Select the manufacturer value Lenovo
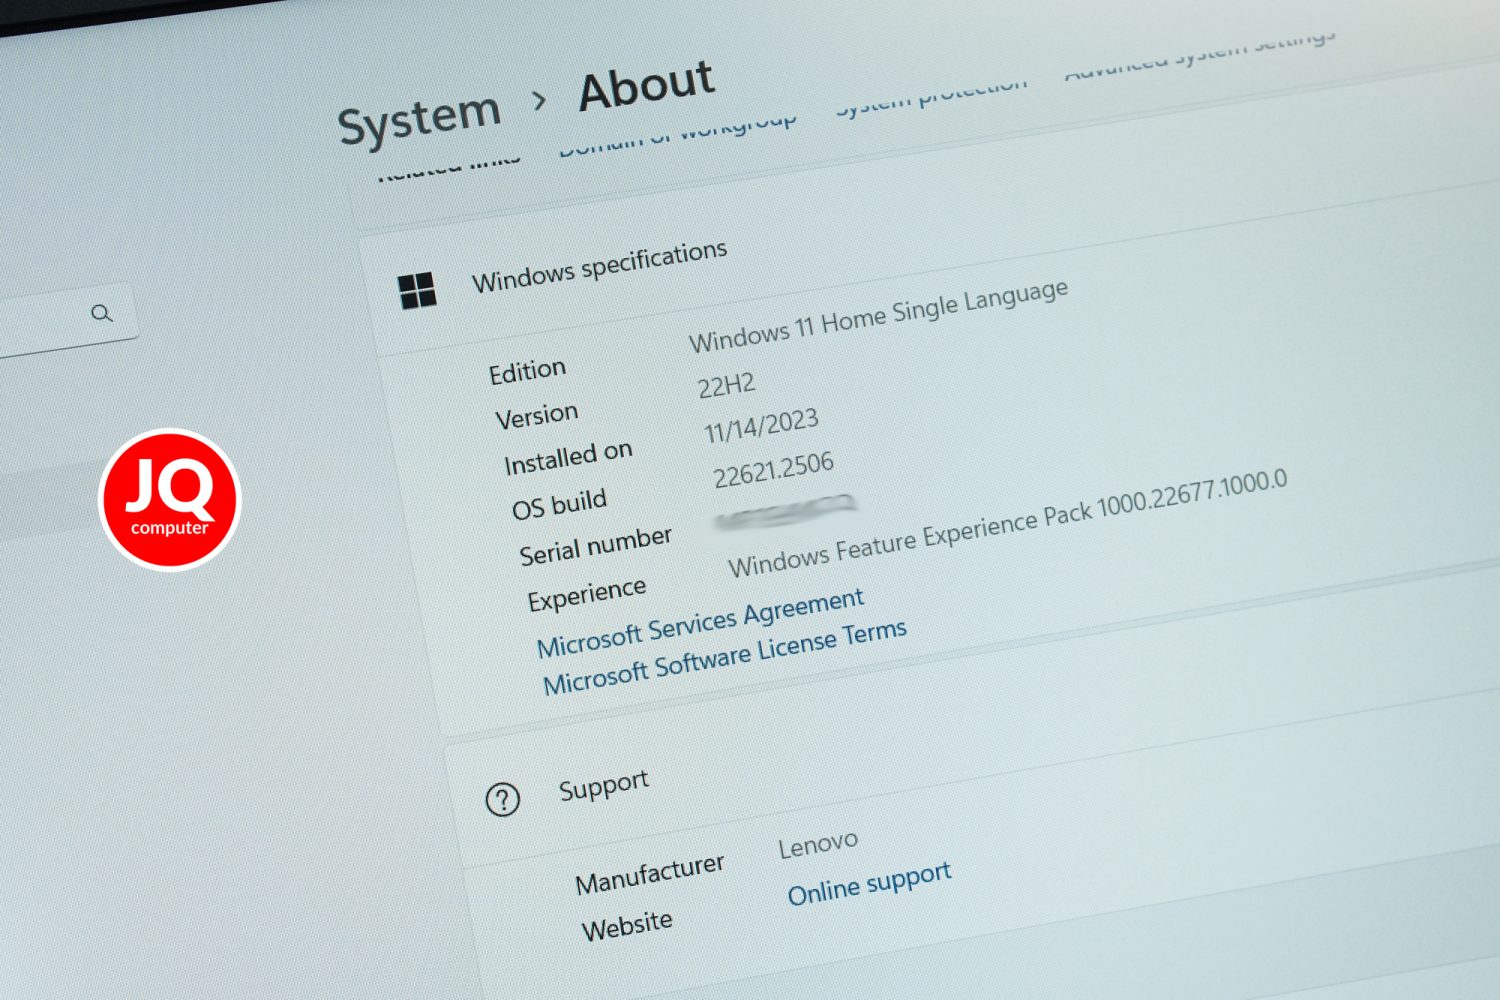This screenshot has height=1000, width=1500. pos(818,844)
